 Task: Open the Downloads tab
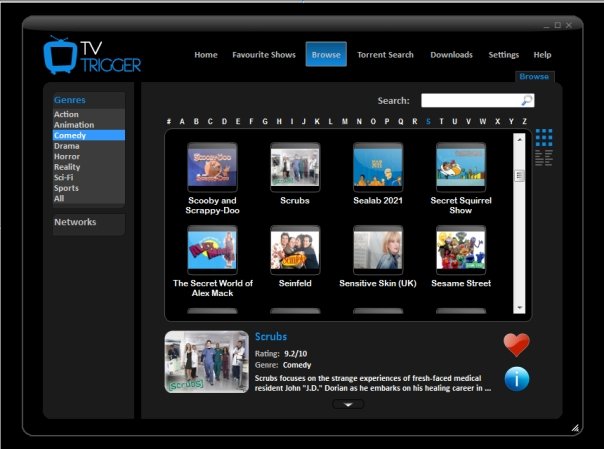click(451, 55)
